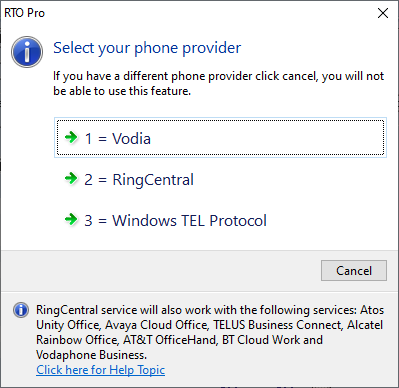Choose Vodia as the phone provider
The width and height of the screenshot is (399, 388).
tap(220, 137)
